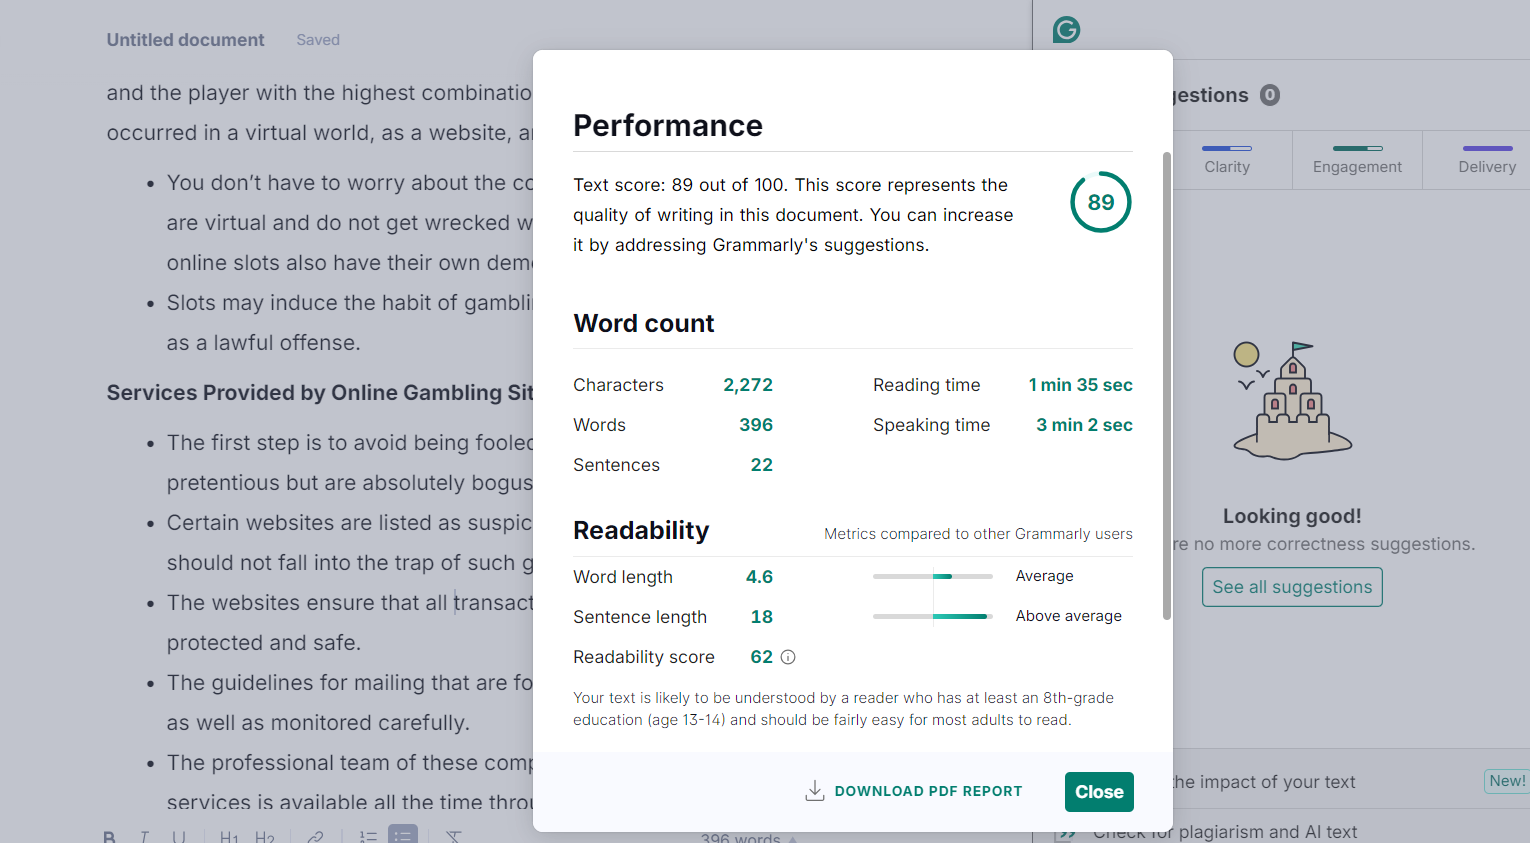Expand the 396 words counter

pos(748,838)
